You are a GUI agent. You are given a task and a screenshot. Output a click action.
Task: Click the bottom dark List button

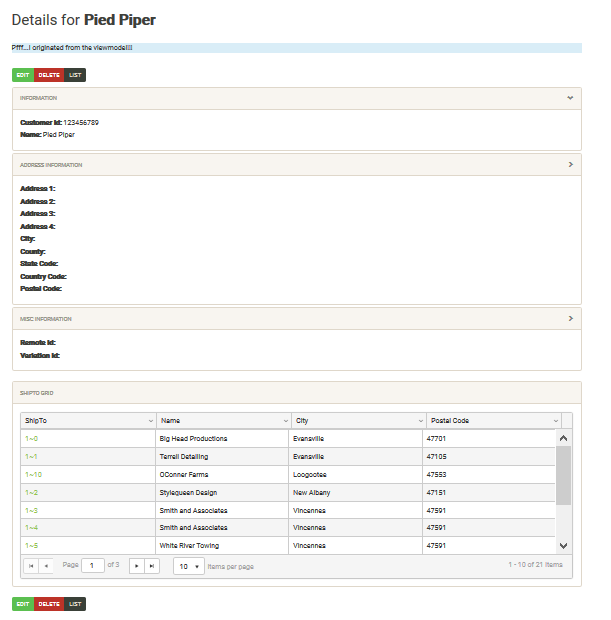click(x=75, y=604)
